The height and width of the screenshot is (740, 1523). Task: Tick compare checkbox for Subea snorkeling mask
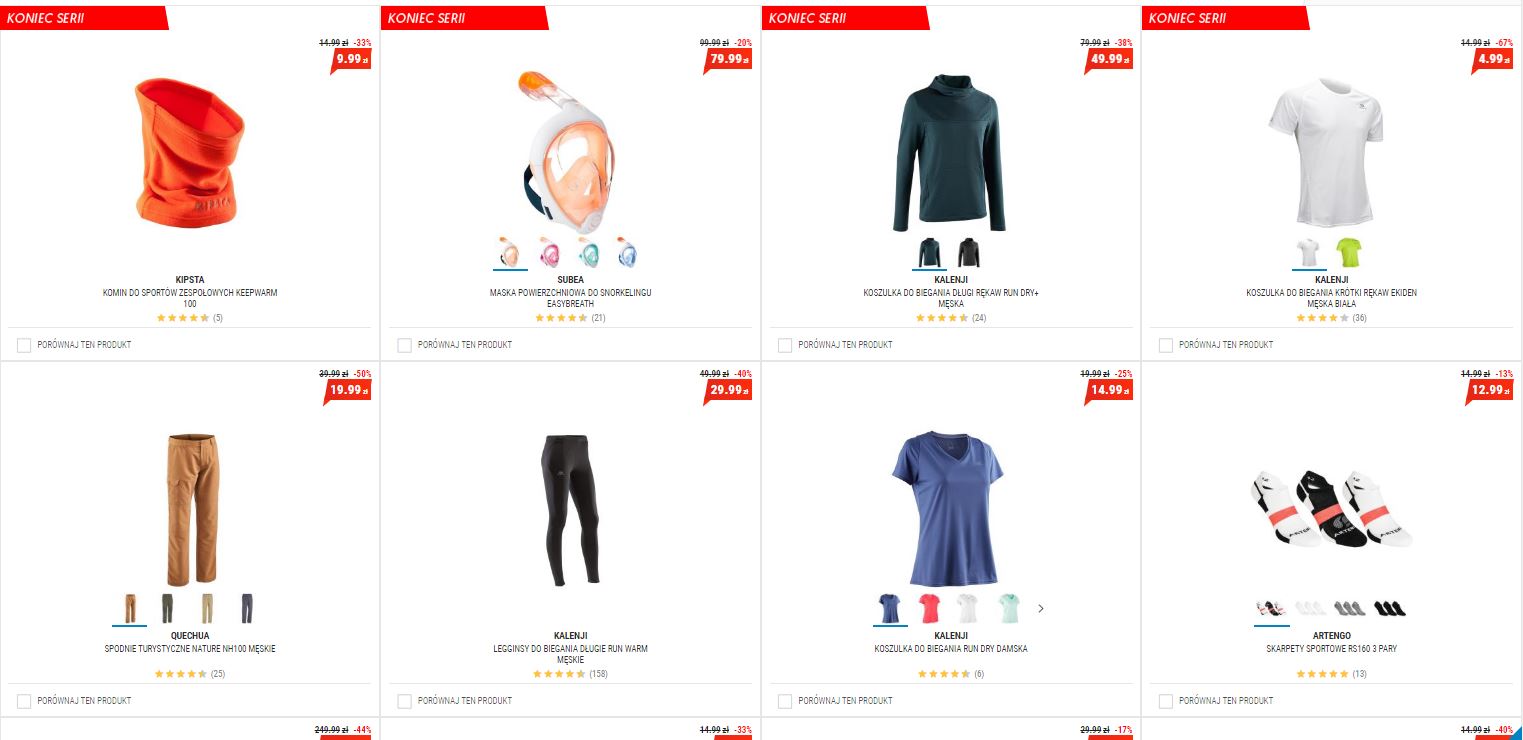click(405, 345)
